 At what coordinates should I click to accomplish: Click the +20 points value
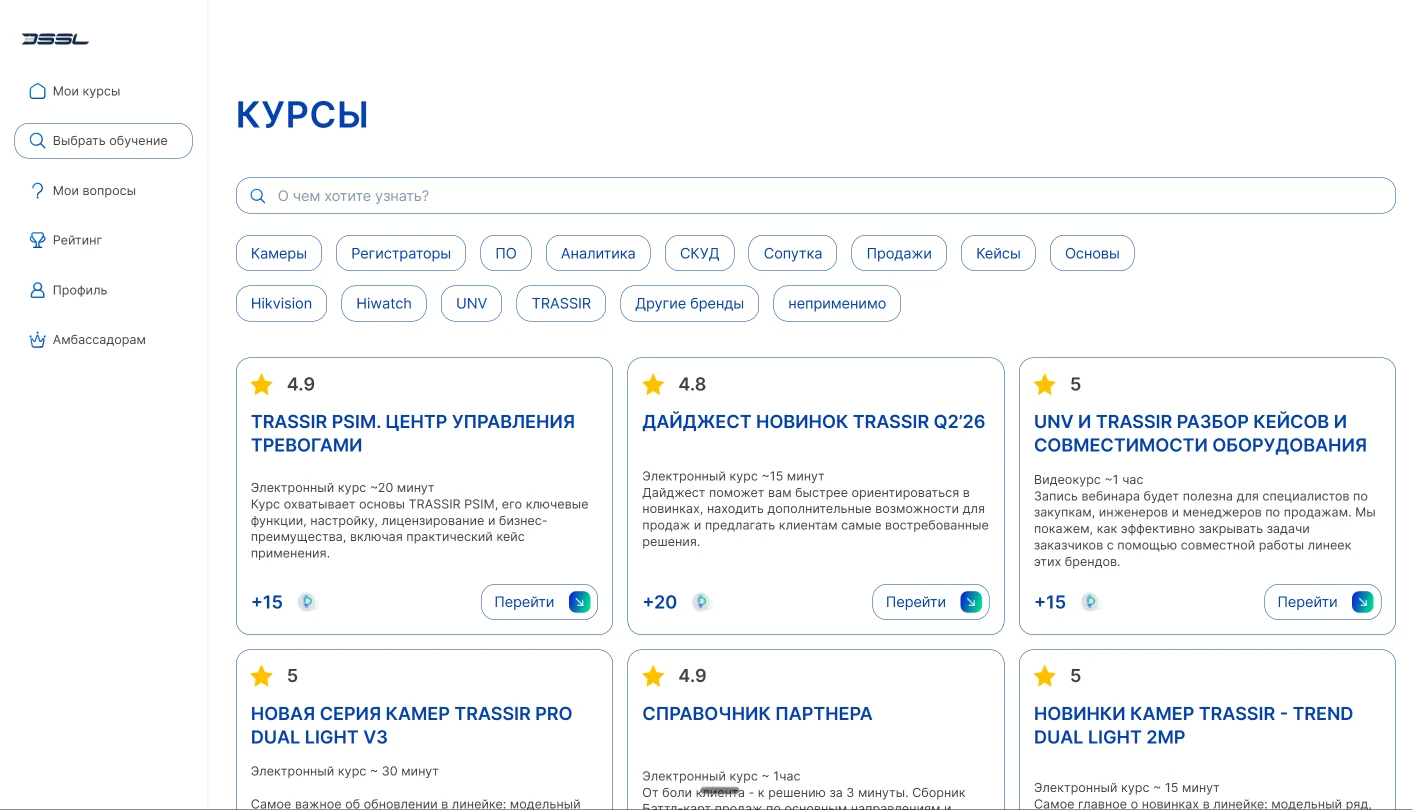[x=660, y=602]
